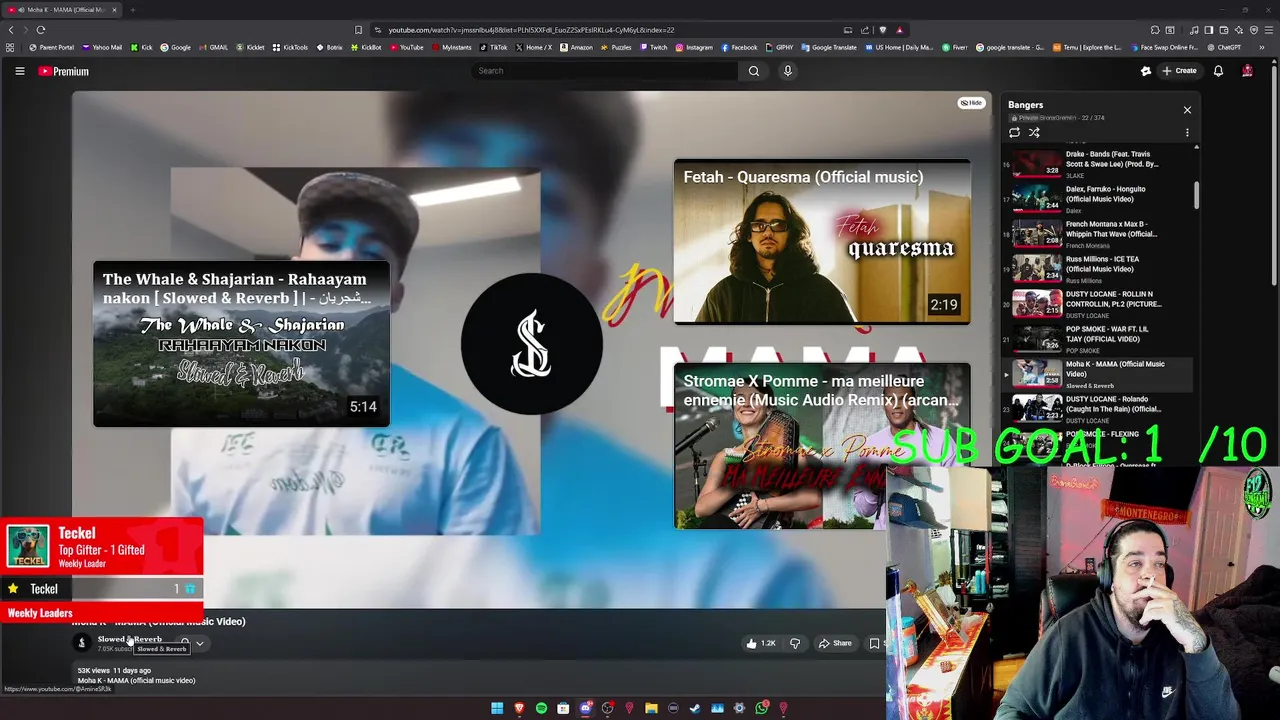Click the Brave shields icon in address bar

pos(882,30)
